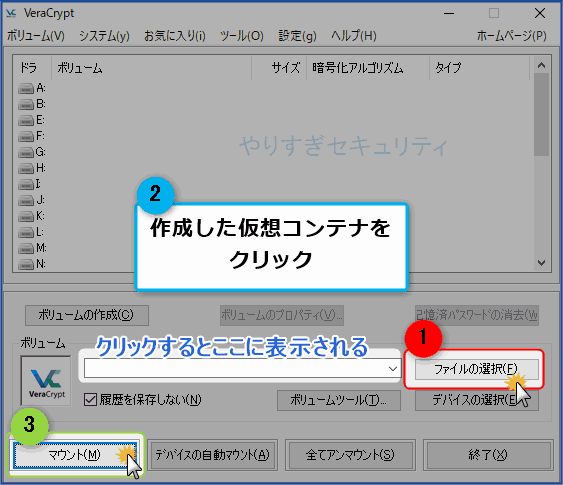Select drive H: icon in list

tap(26, 168)
